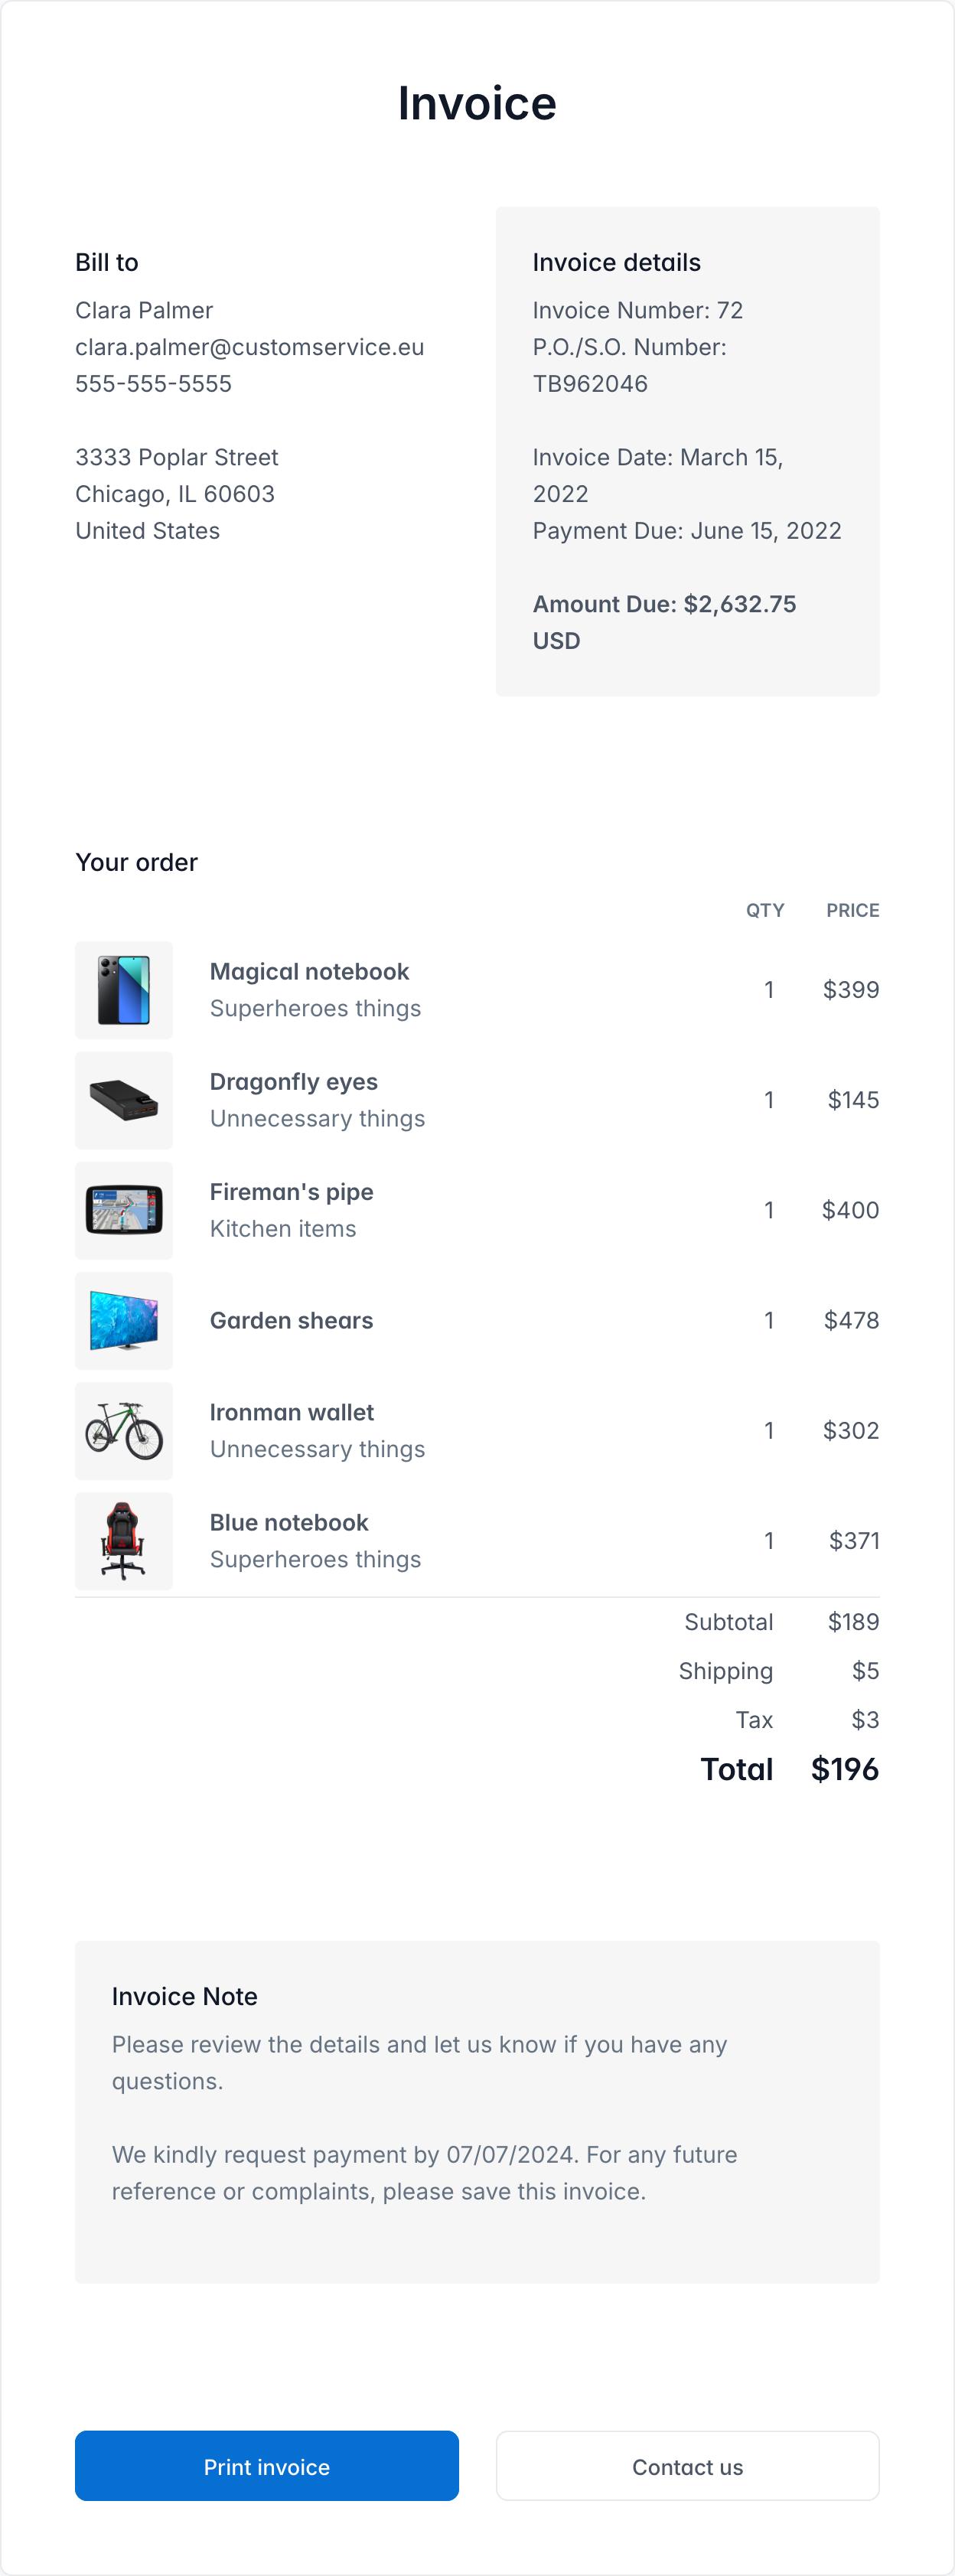Click the TV thumbnail beside Garden shears

[x=124, y=1320]
